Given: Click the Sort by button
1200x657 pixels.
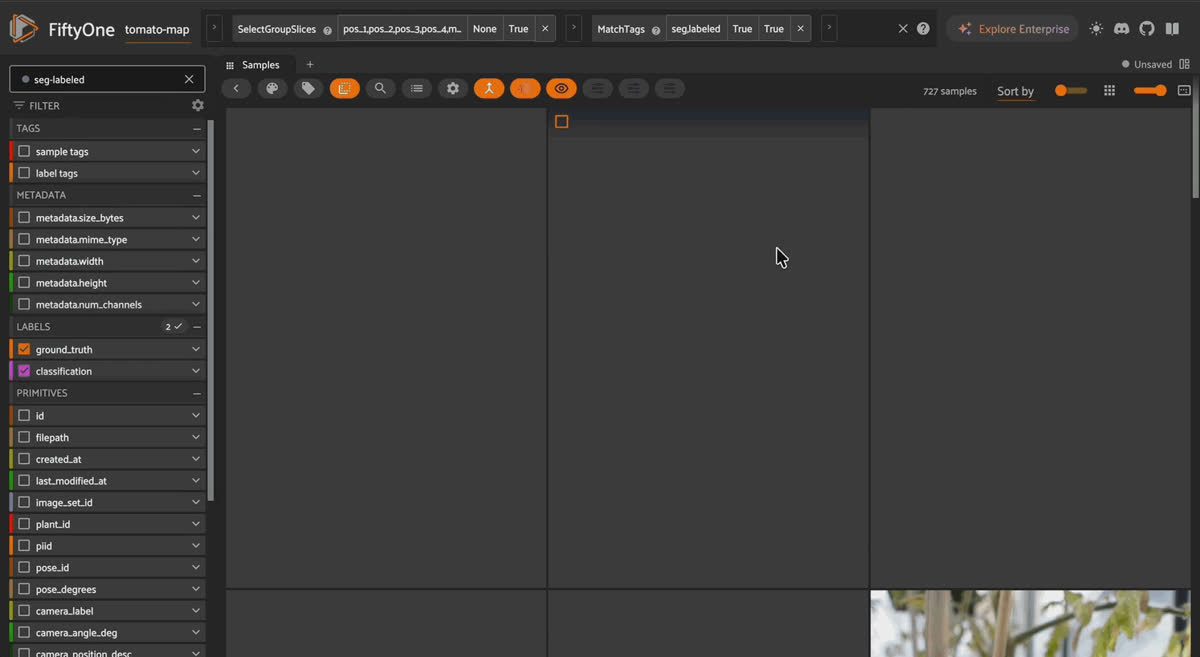Looking at the screenshot, I should click(1015, 91).
